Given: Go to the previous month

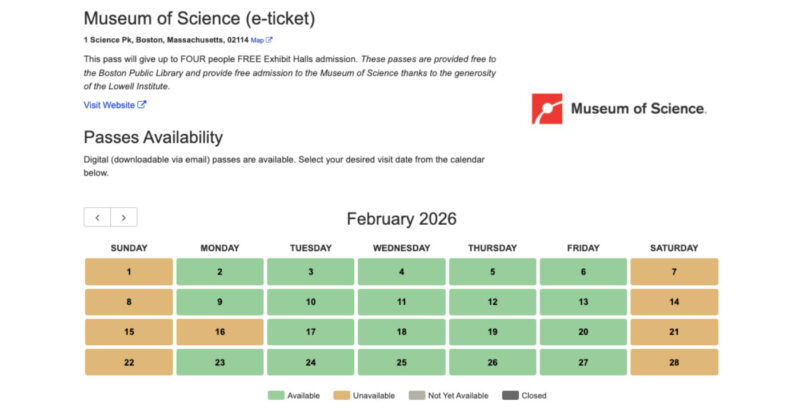Looking at the screenshot, I should pyautogui.click(x=97, y=217).
